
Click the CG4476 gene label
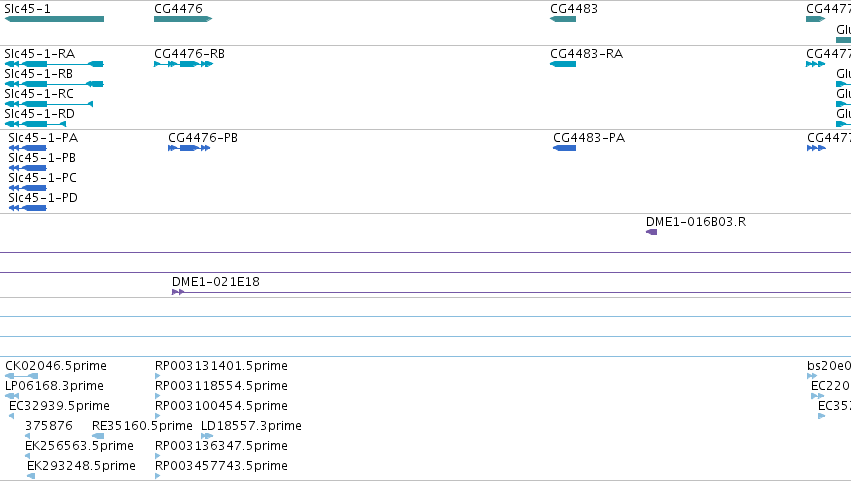point(179,9)
